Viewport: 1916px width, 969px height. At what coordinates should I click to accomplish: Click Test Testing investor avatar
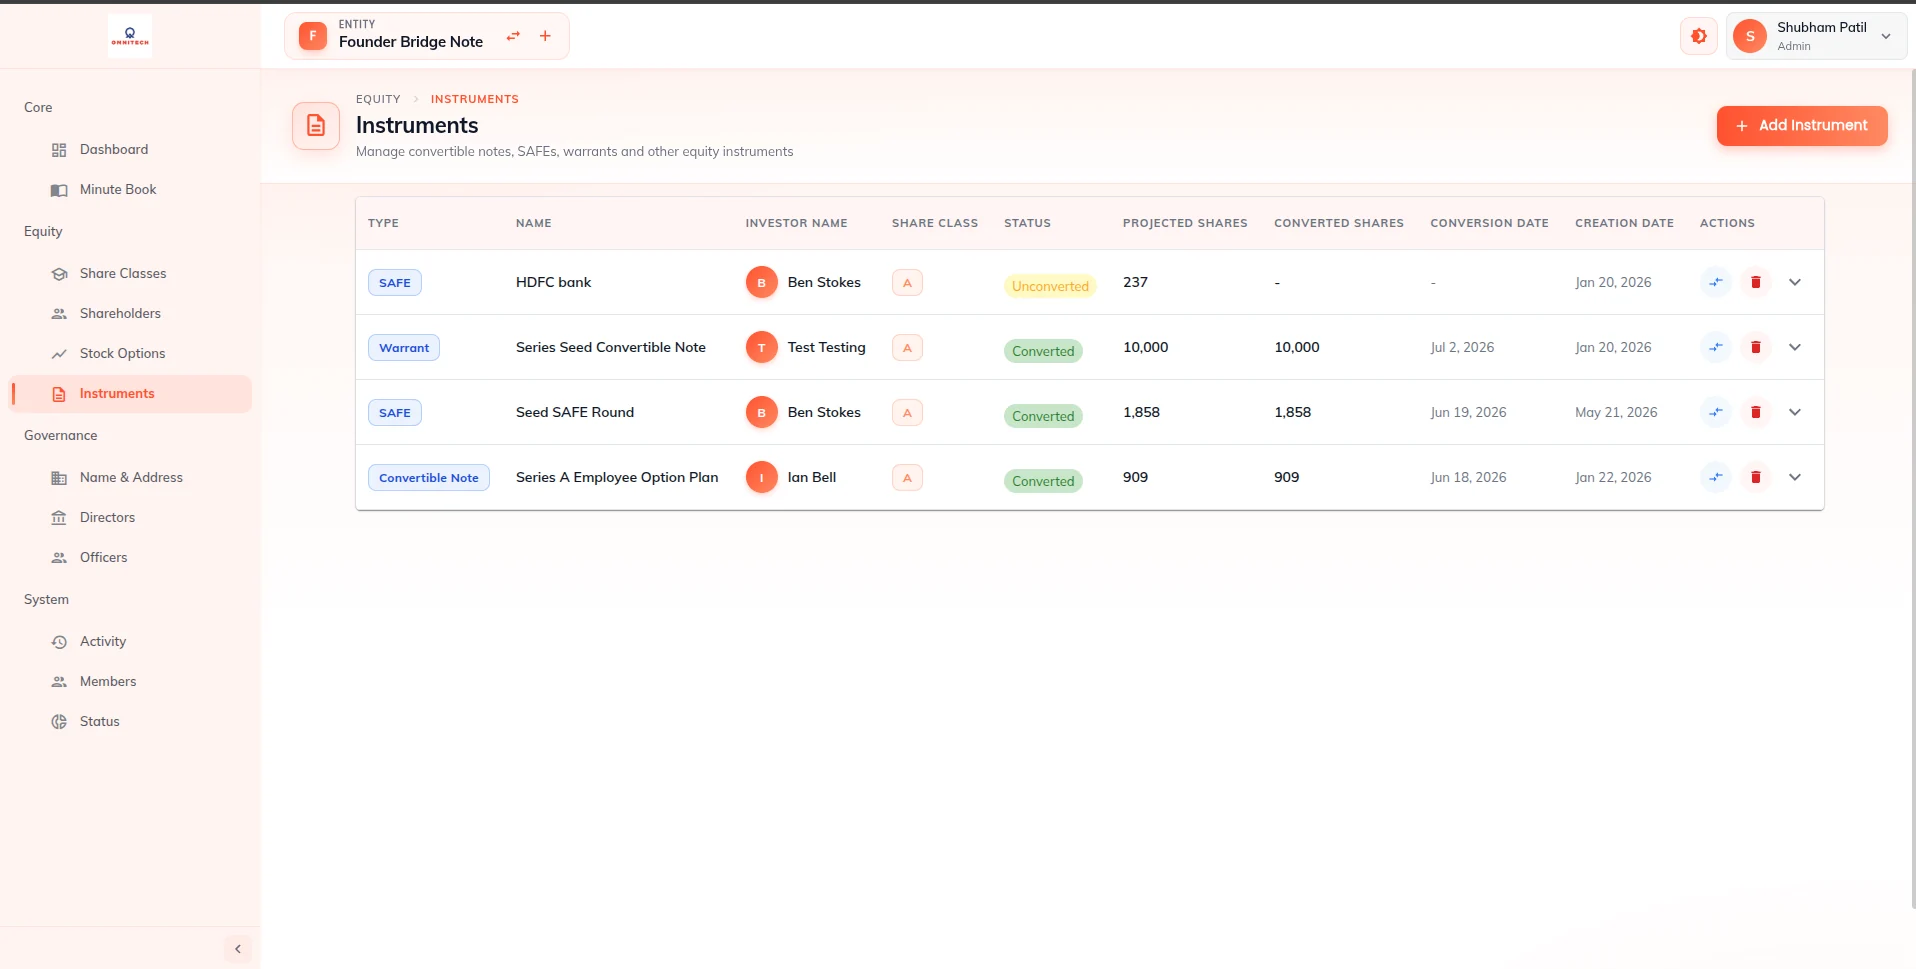(762, 348)
